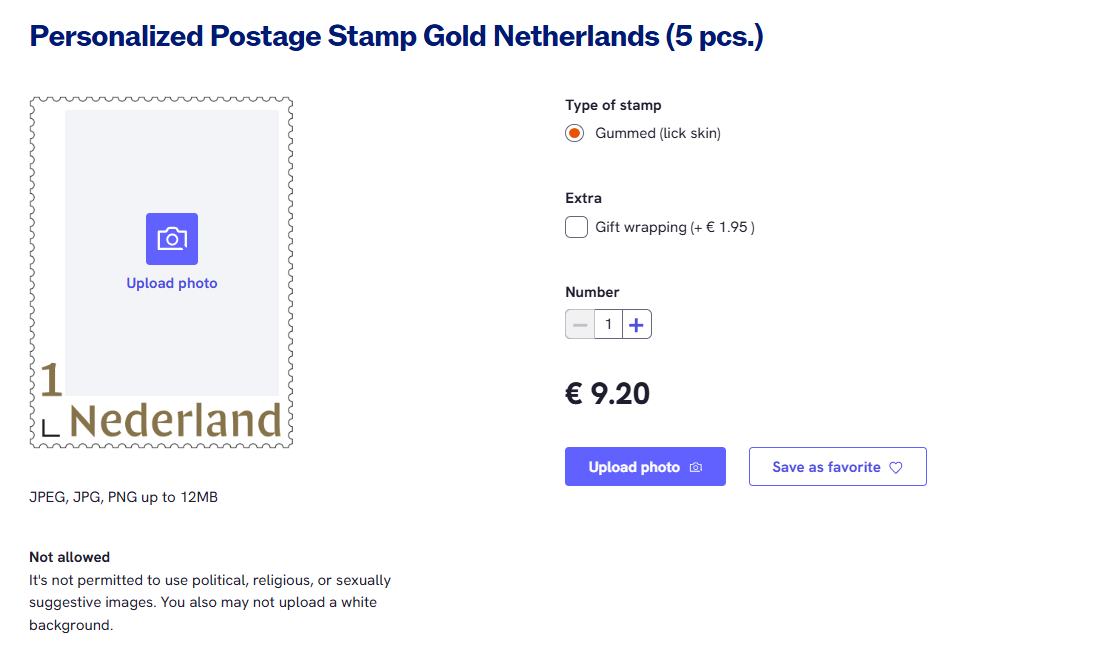Click the small camera icon inside the Upload photo button
This screenshot has width=1116, height=662.
[x=696, y=467]
